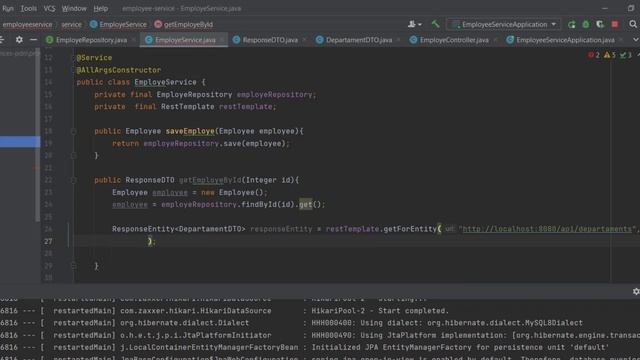The width and height of the screenshot is (640, 360).
Task: Open the user account dropdown in toolbar
Action: tap(414, 24)
